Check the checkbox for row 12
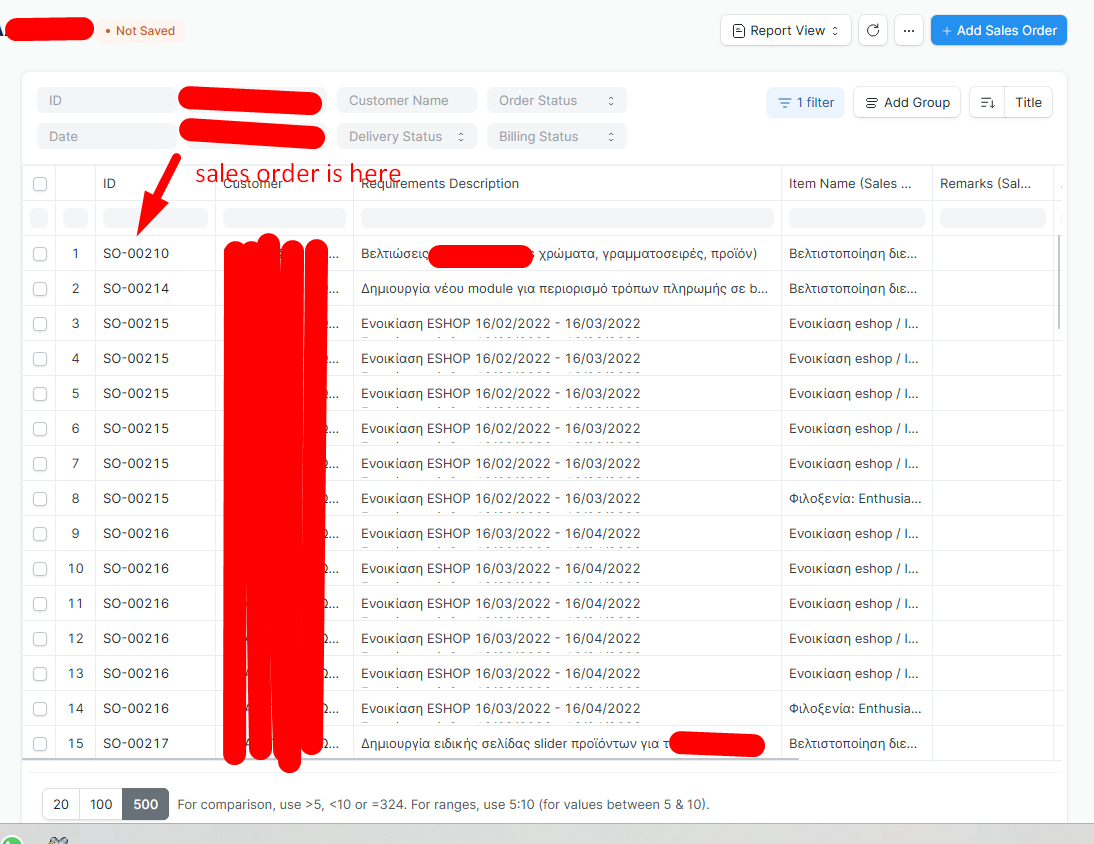Image resolution: width=1094 pixels, height=844 pixels. 40,639
